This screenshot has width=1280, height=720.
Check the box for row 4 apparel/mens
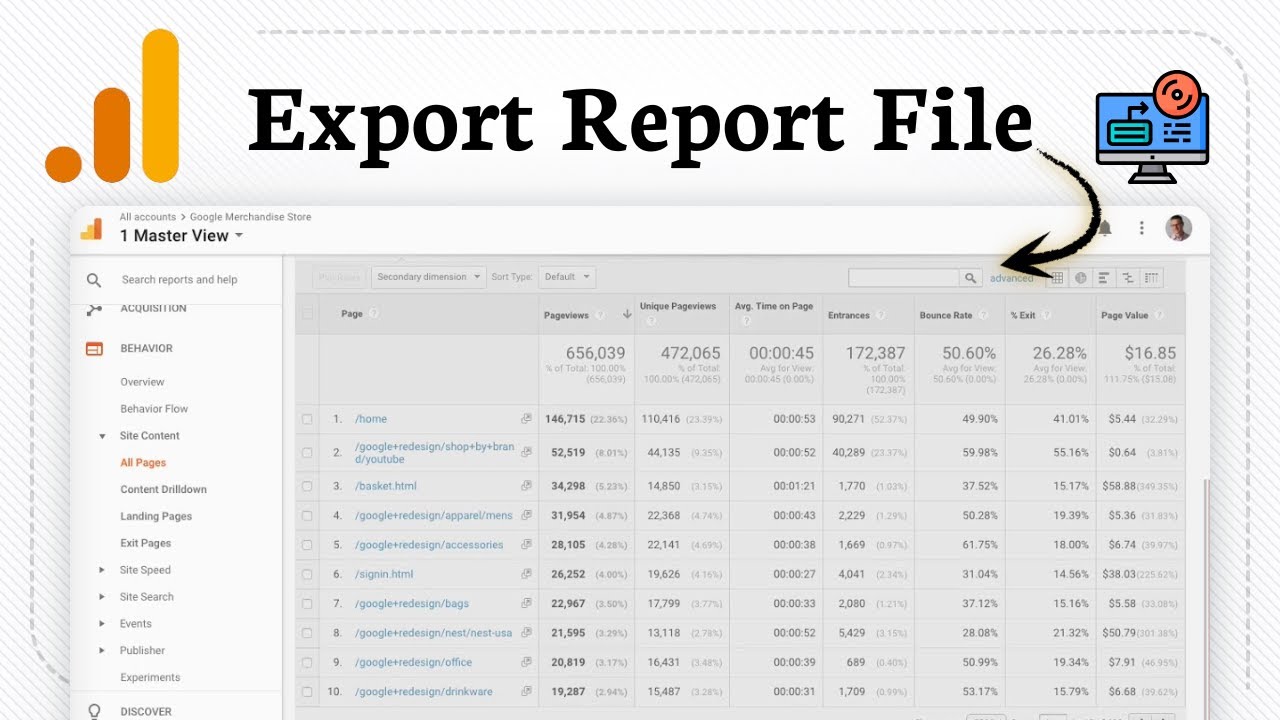pos(307,516)
